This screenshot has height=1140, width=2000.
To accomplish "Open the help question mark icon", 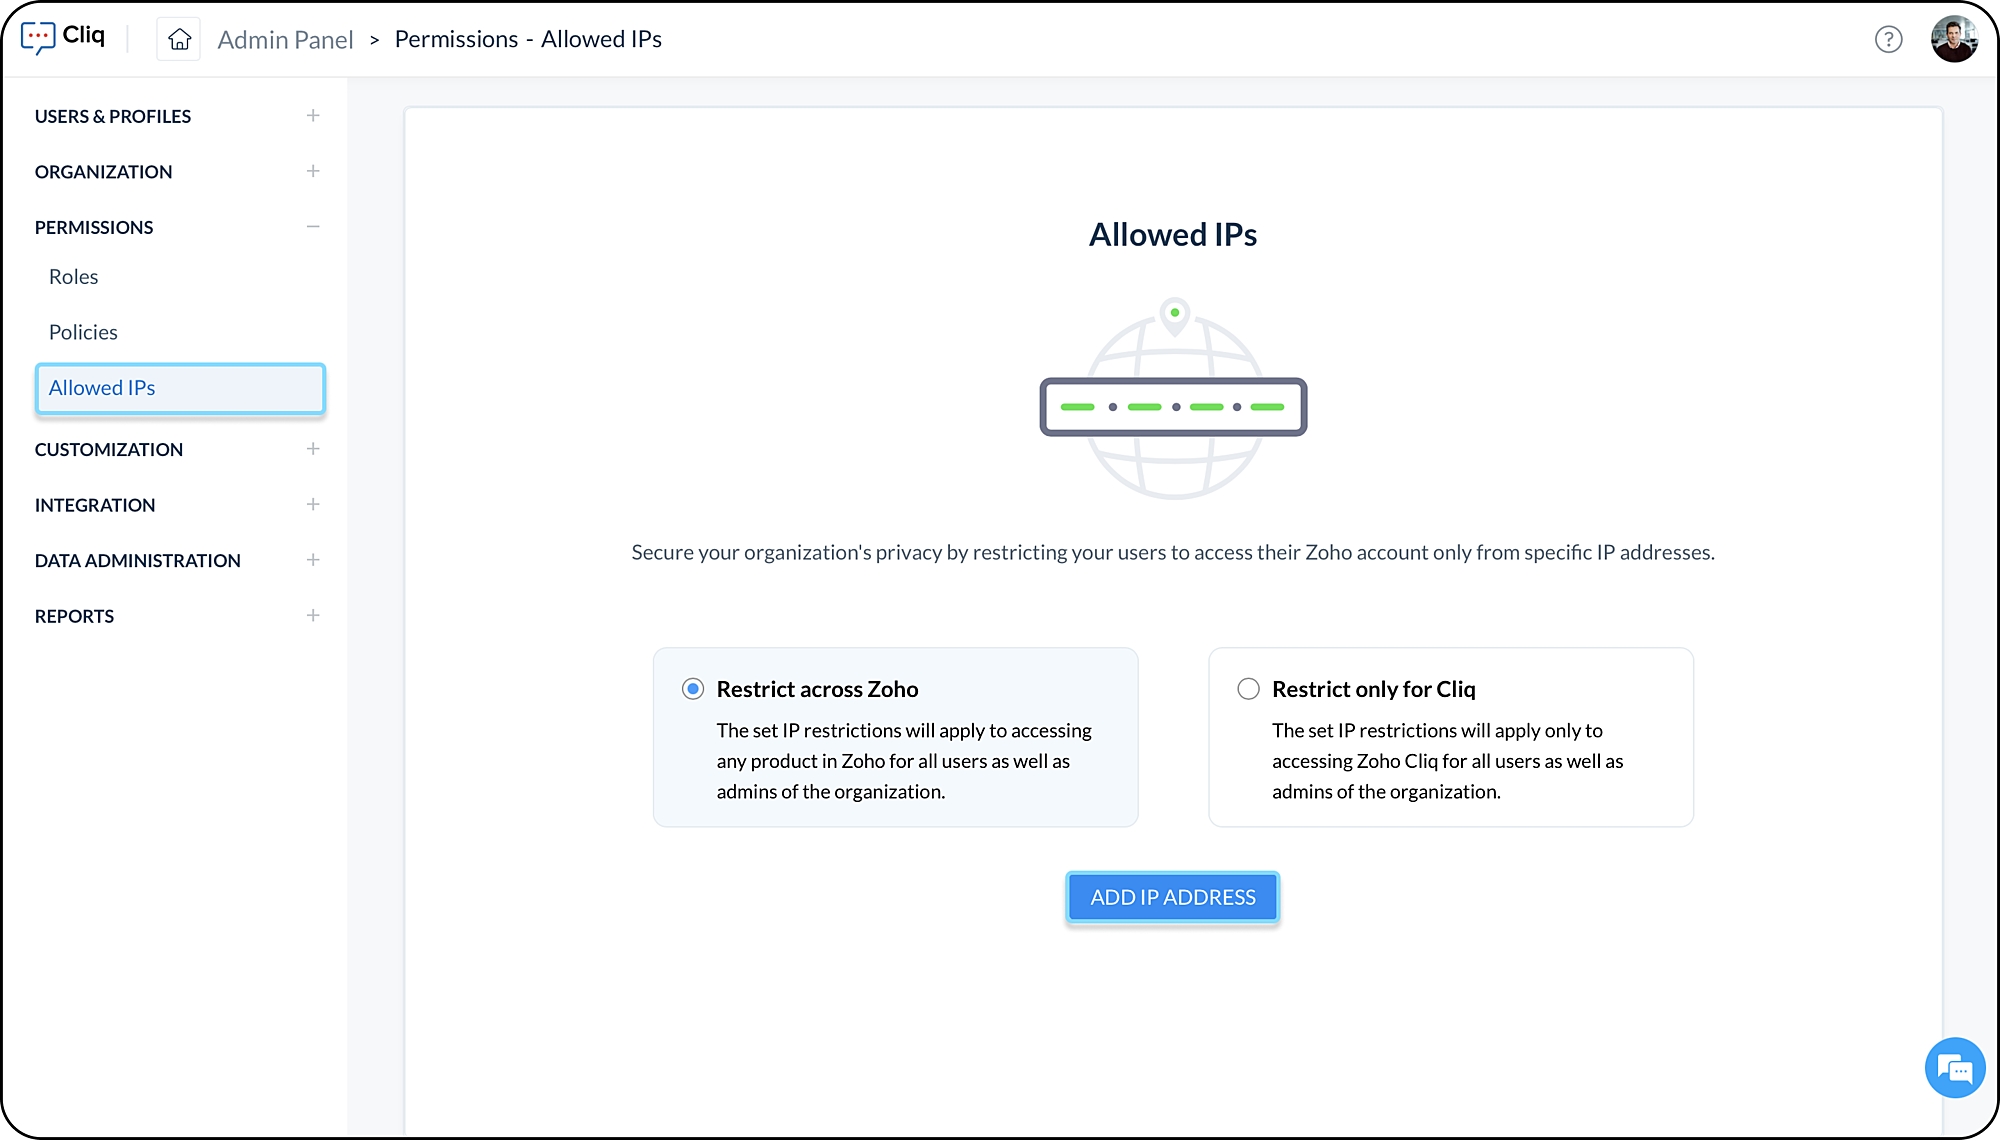I will [x=1888, y=39].
